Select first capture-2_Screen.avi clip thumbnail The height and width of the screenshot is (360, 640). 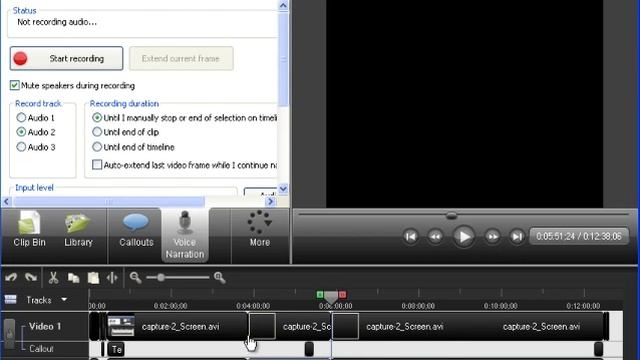(121, 326)
